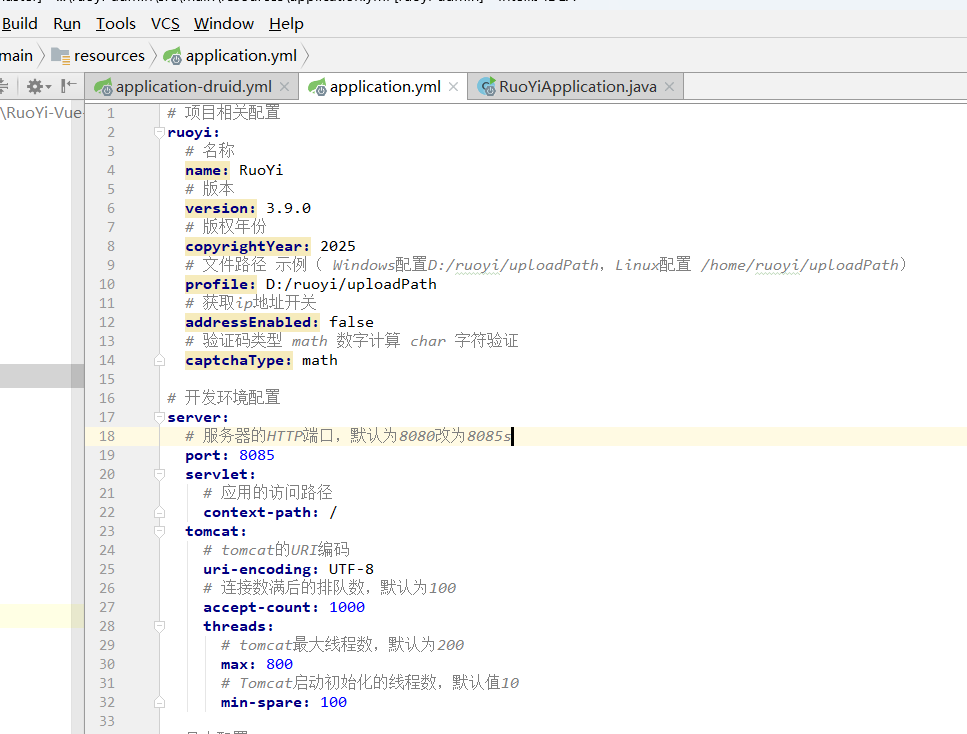Click the captchaType value math
Viewport: 967px width, 734px height.
pos(319,360)
